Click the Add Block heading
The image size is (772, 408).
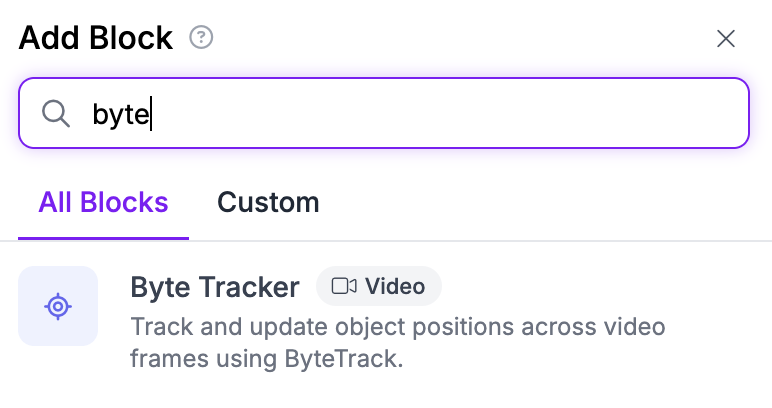(96, 38)
